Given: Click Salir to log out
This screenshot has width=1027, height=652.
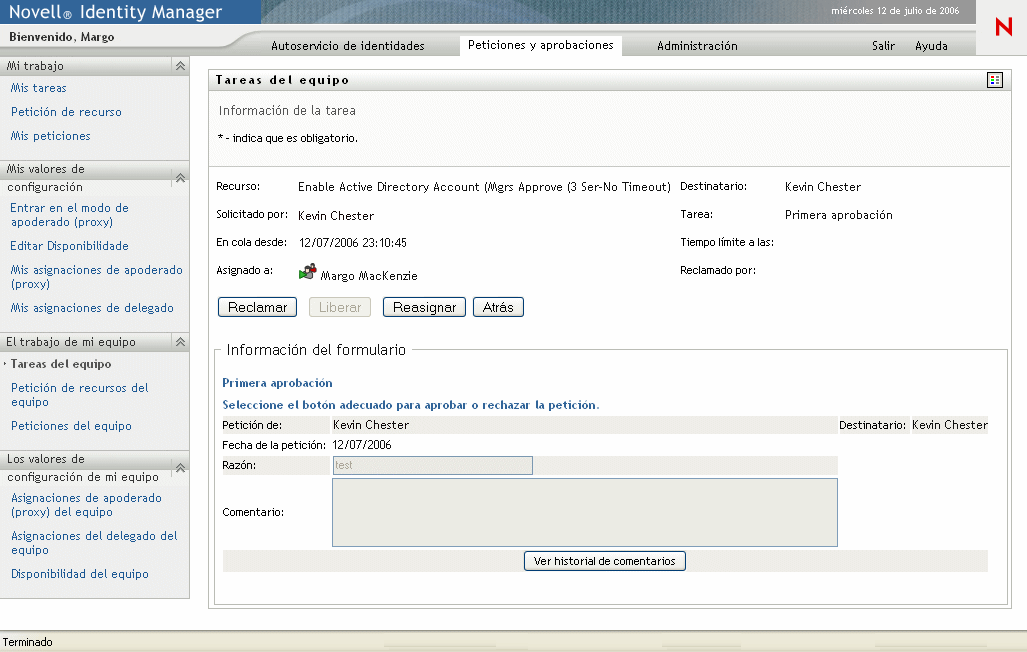Looking at the screenshot, I should 883,46.
